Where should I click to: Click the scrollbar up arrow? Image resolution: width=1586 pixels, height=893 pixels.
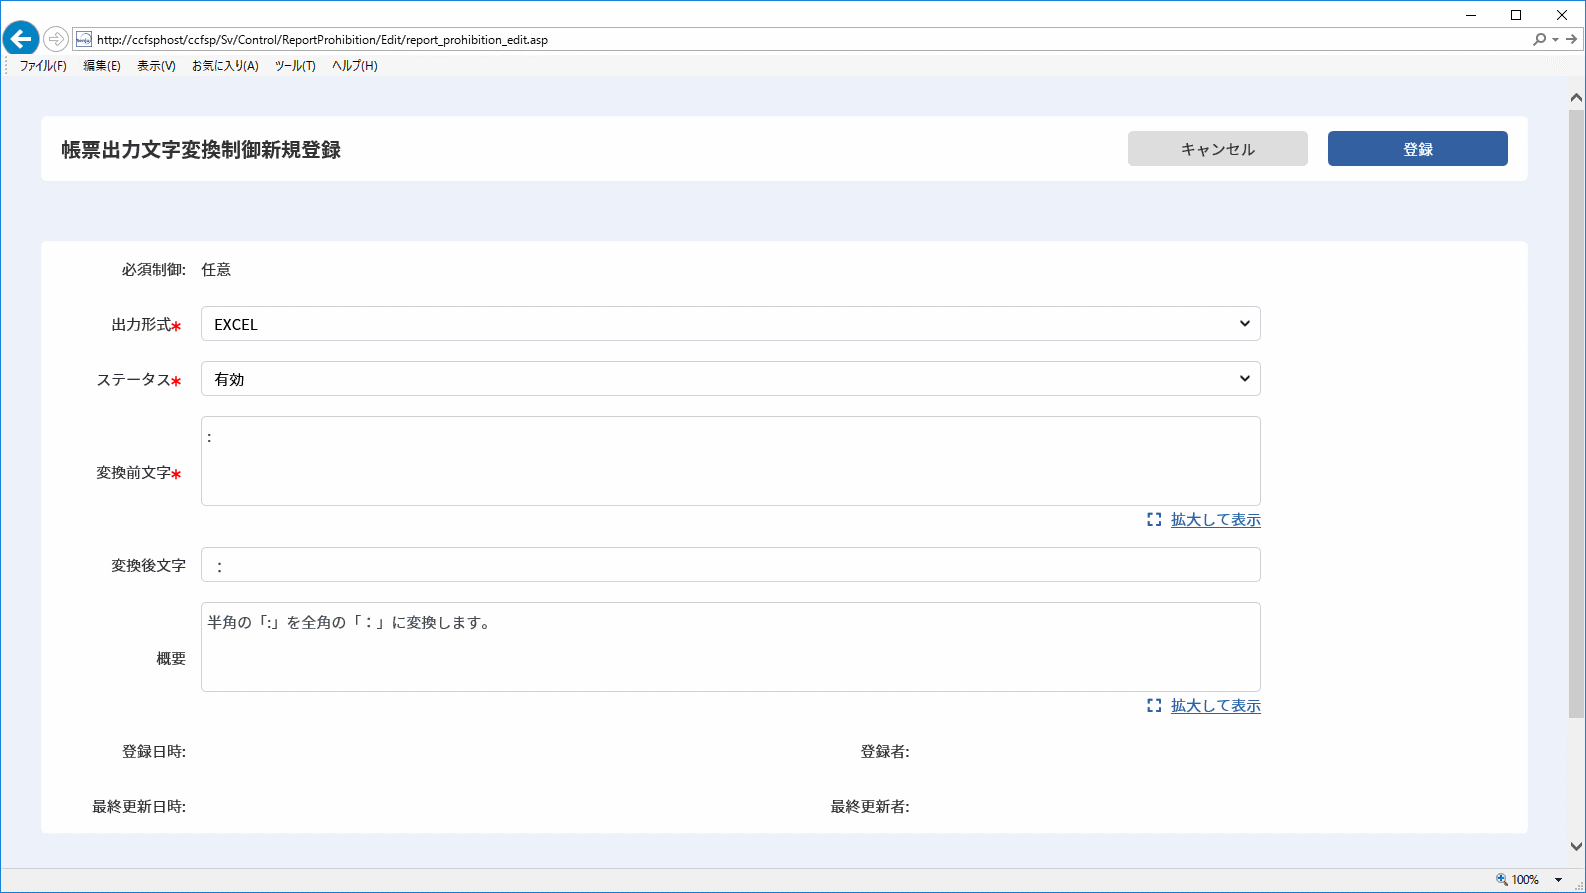click(x=1576, y=98)
